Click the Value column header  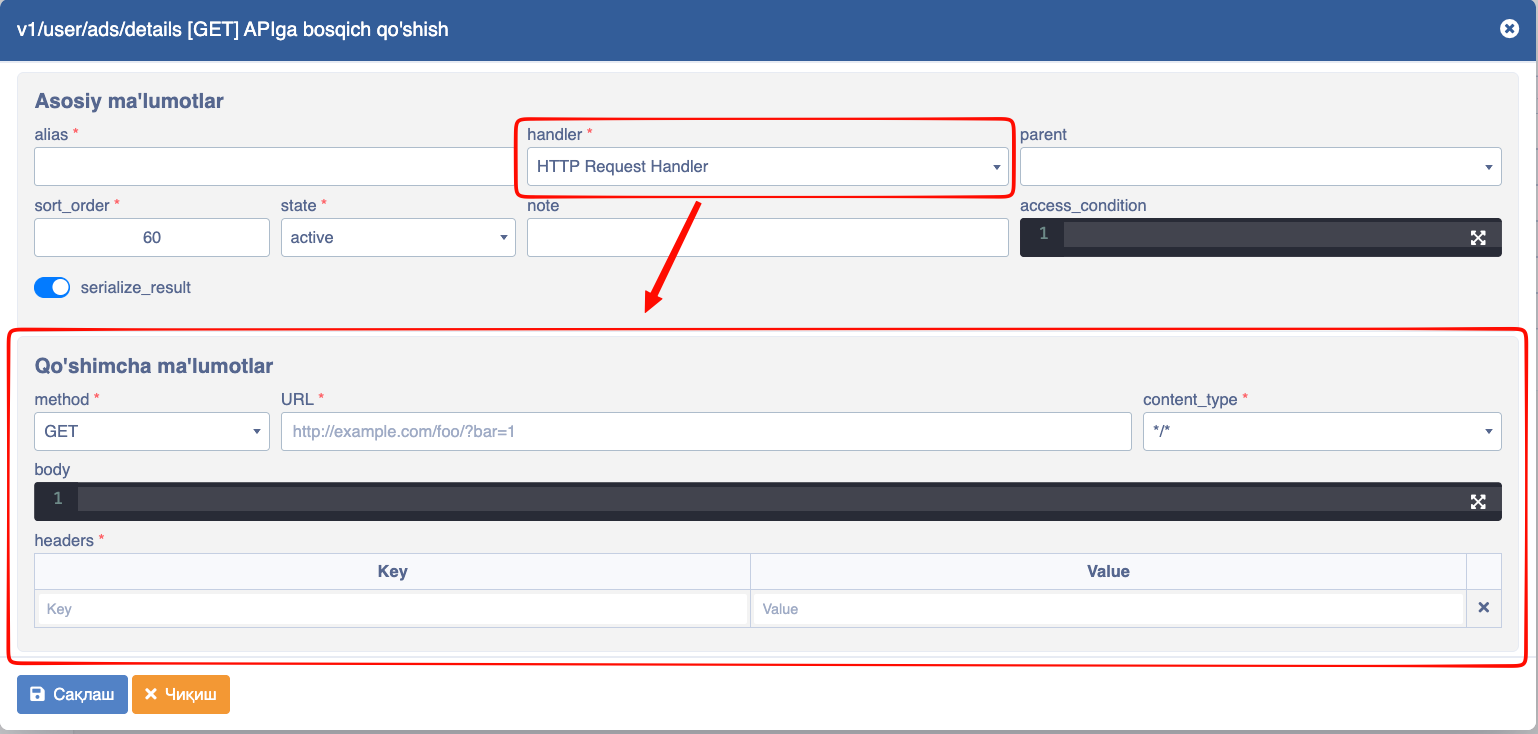pyautogui.click(x=1108, y=571)
